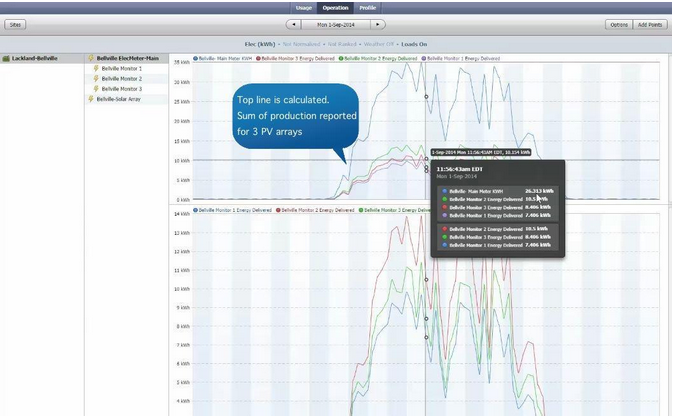Click the 26.313 kWh value in tooltip
Viewport: 673px width, 417px height.
539,191
